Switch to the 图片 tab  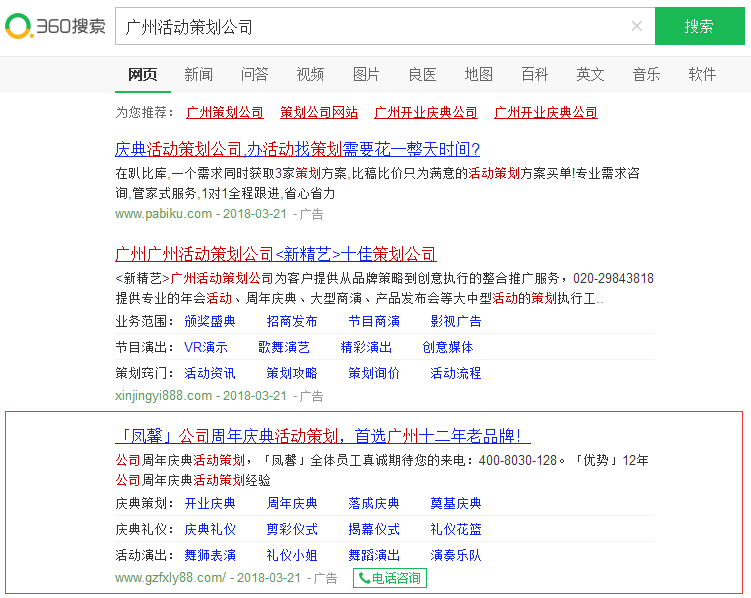[x=366, y=74]
